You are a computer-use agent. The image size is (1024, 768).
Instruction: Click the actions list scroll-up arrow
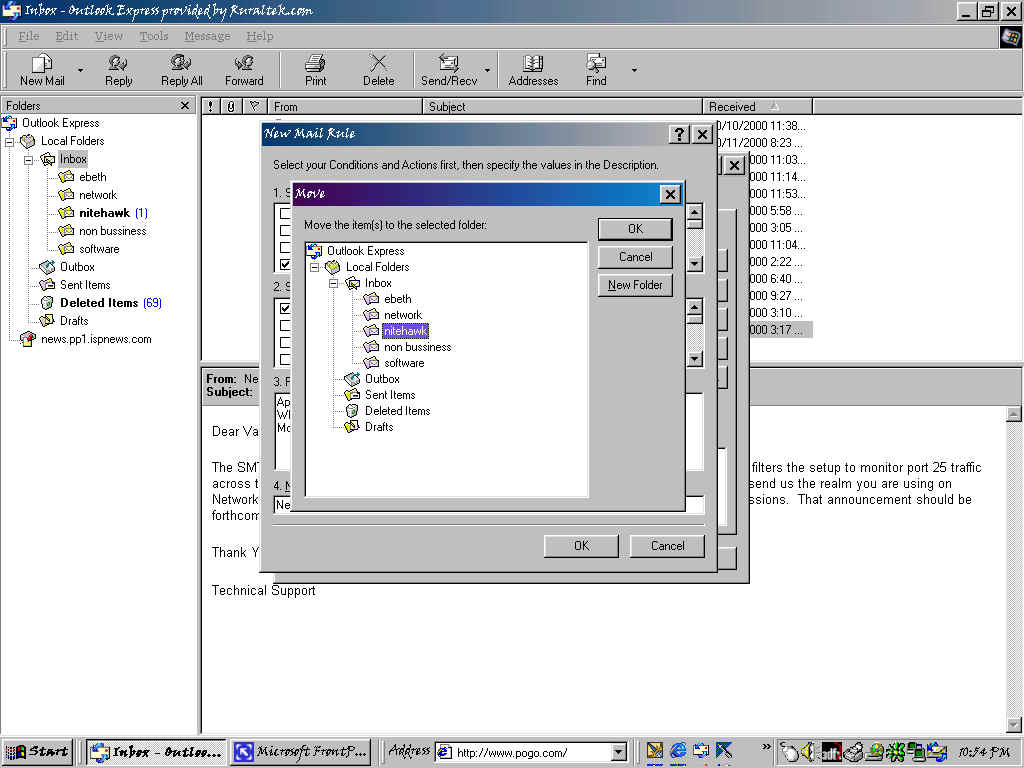694,307
